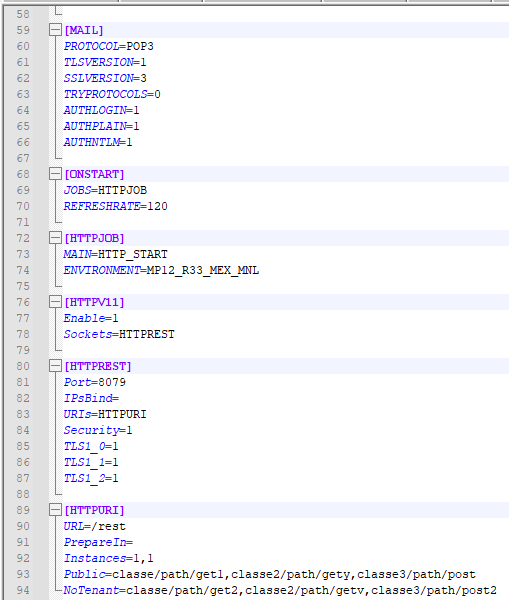Click the JOBS=HTTPJOB line
509x600 pixels.
click(105, 190)
